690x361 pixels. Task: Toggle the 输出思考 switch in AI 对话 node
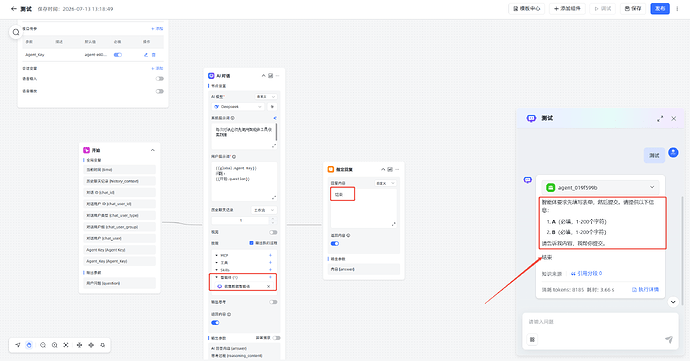click(273, 302)
